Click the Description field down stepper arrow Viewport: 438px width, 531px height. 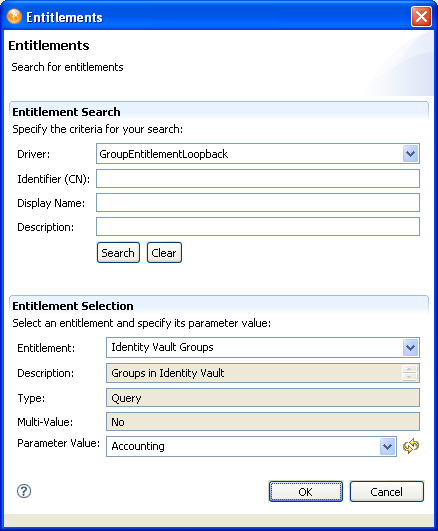(x=410, y=377)
